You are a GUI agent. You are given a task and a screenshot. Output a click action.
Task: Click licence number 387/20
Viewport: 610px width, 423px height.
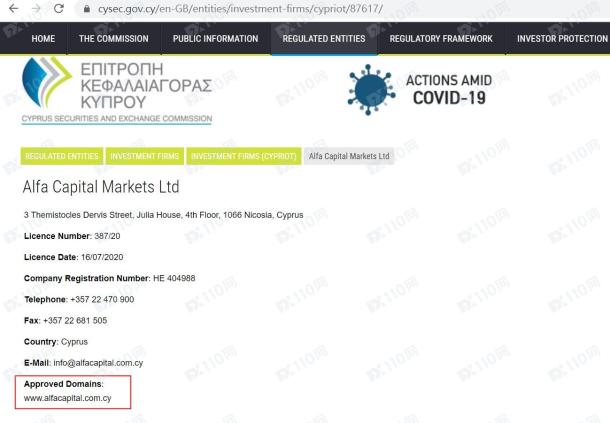(x=107, y=236)
